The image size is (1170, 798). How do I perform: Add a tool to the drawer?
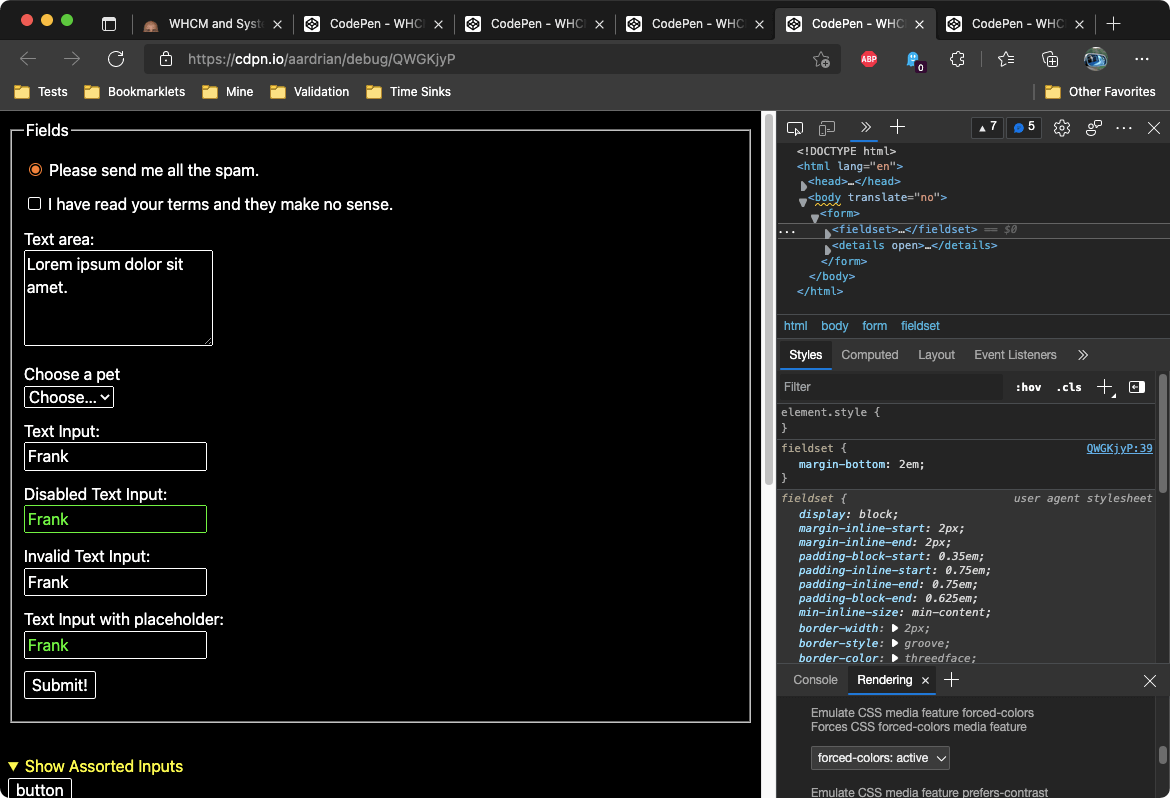[951, 680]
